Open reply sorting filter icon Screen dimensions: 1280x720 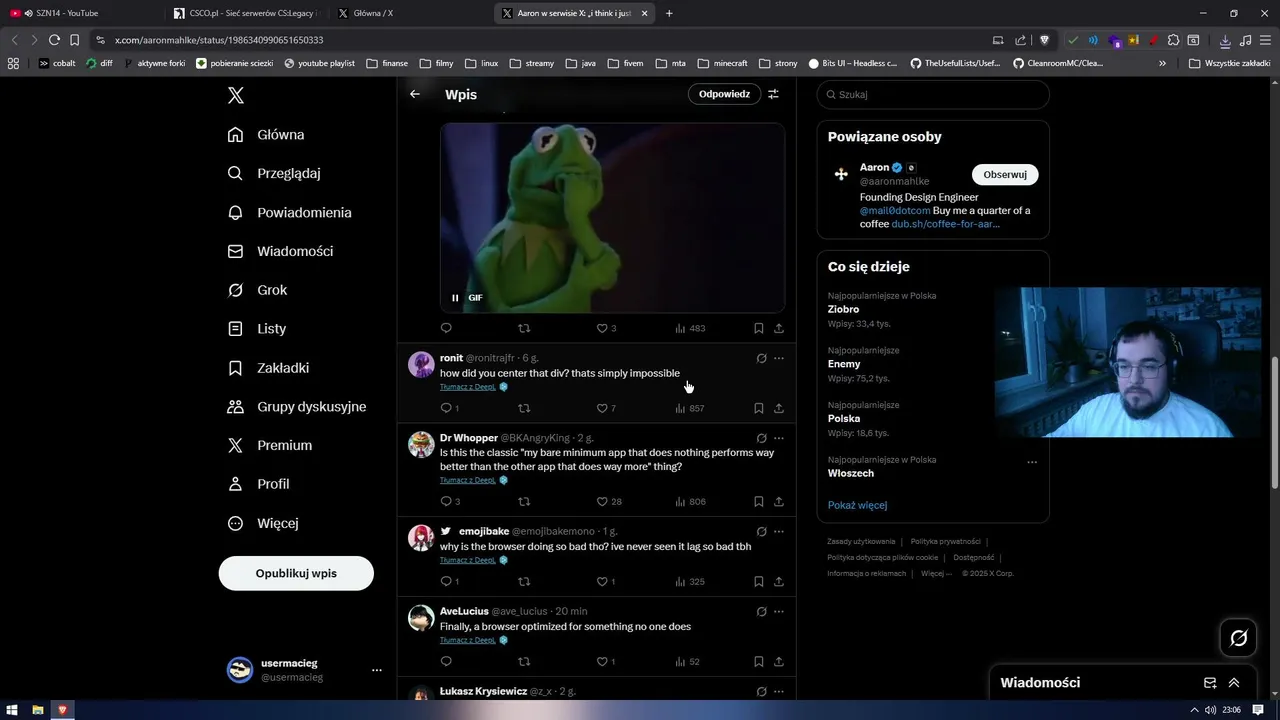773,94
